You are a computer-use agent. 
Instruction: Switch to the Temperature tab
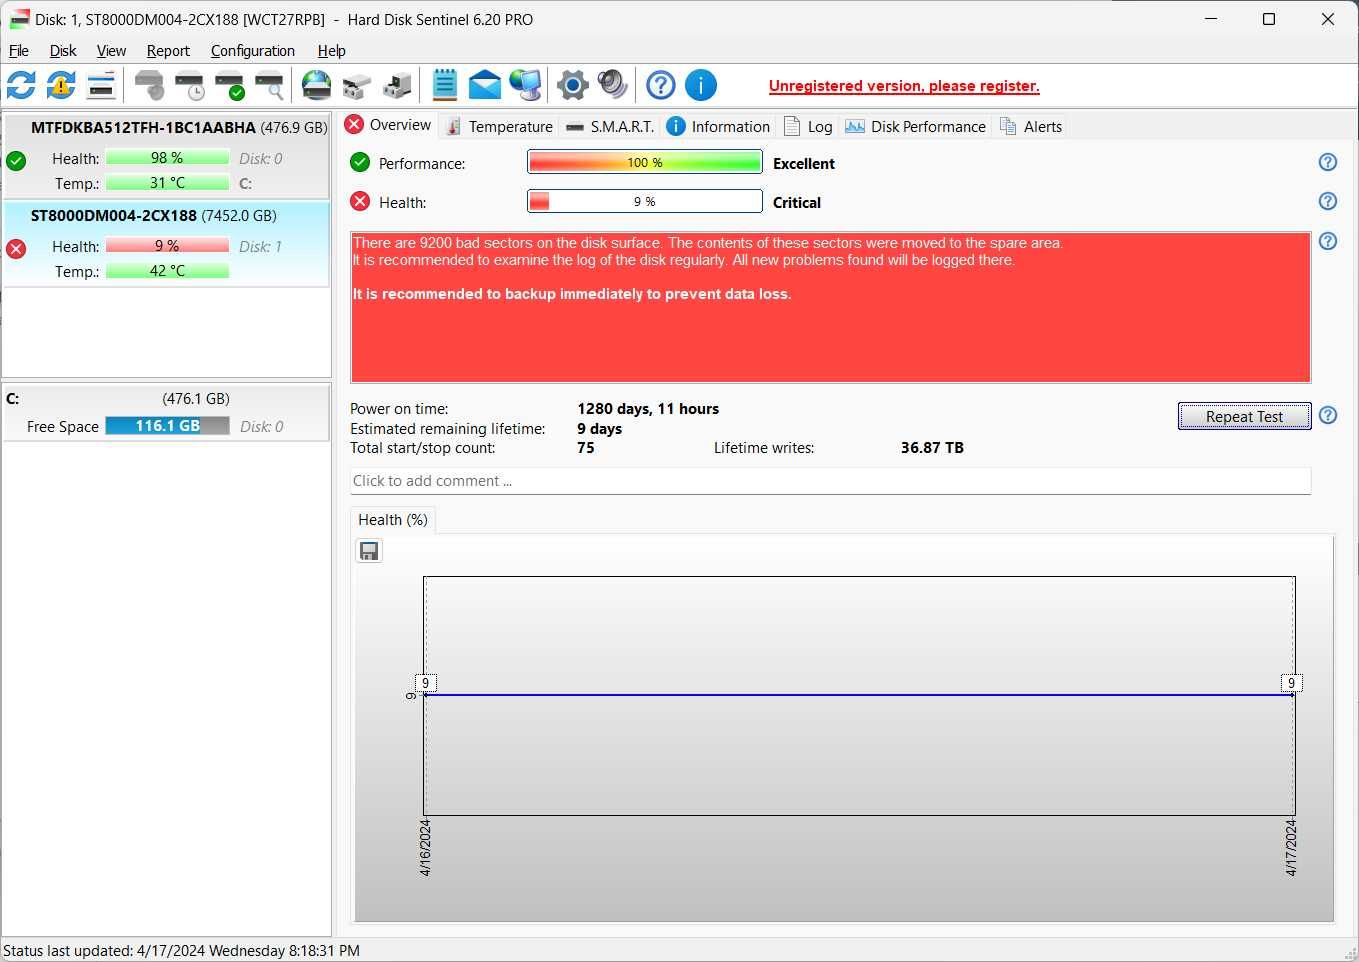[x=499, y=127]
